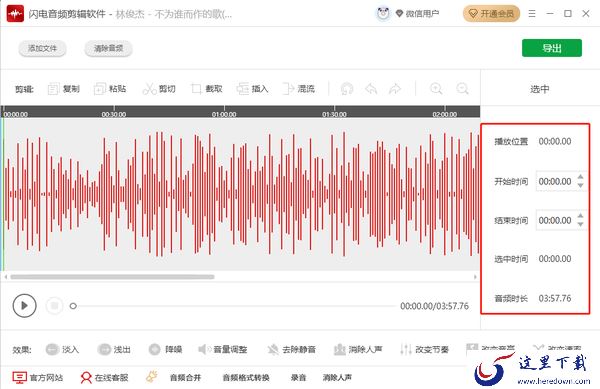Open 音频格式转换 format converter
The width and height of the screenshot is (600, 389).
click(246, 378)
